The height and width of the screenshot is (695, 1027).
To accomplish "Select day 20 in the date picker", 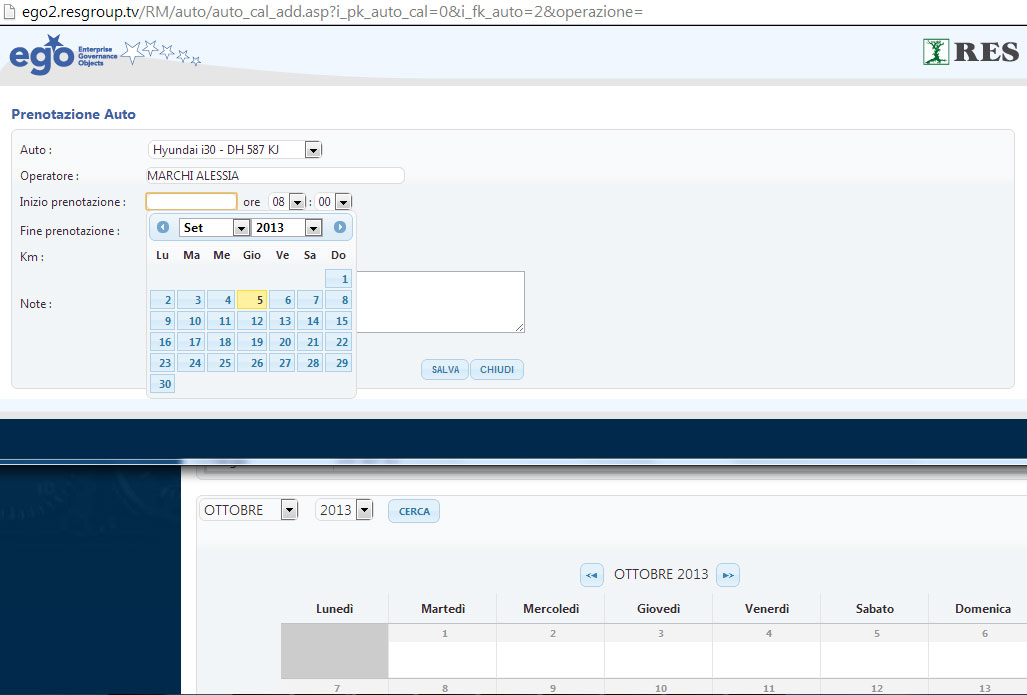I will [282, 341].
